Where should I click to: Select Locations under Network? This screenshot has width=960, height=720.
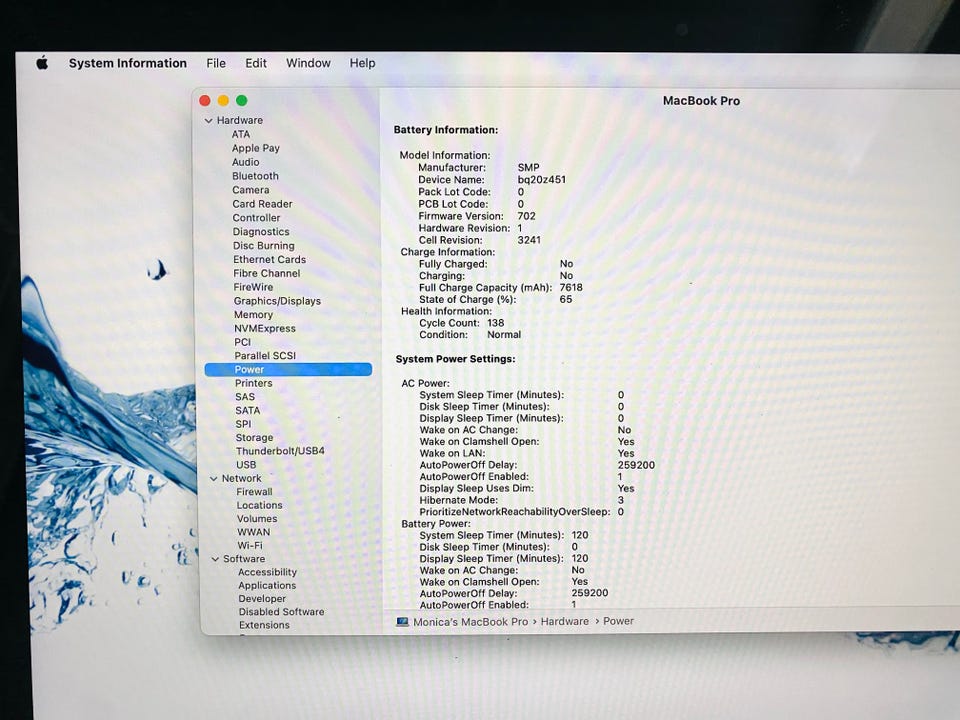tap(260, 505)
